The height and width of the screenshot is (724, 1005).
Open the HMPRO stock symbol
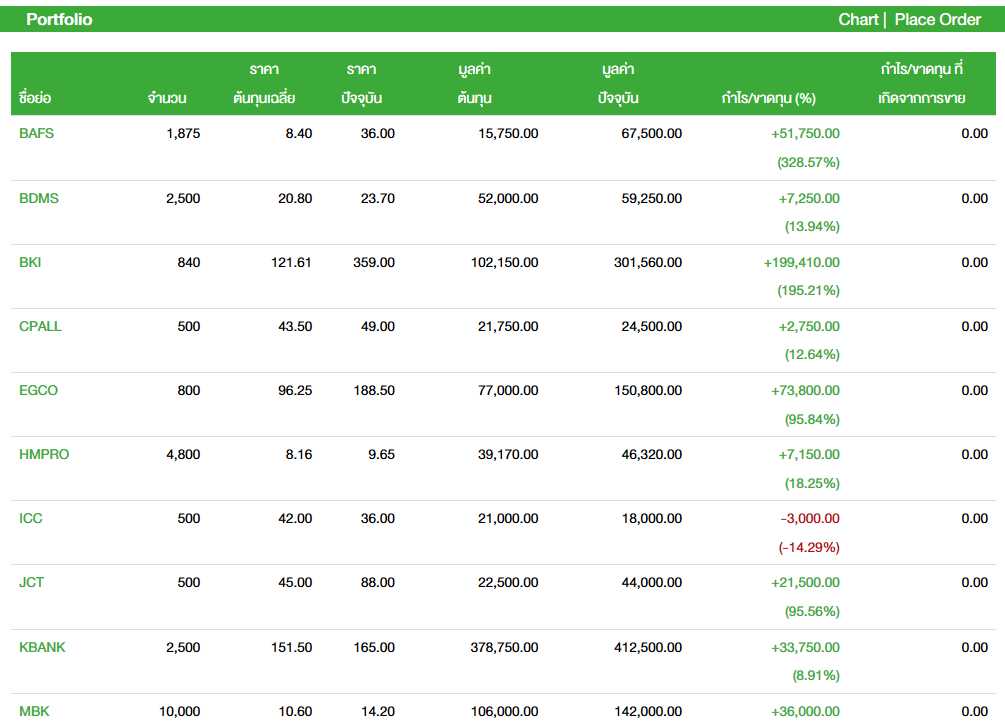click(x=44, y=454)
